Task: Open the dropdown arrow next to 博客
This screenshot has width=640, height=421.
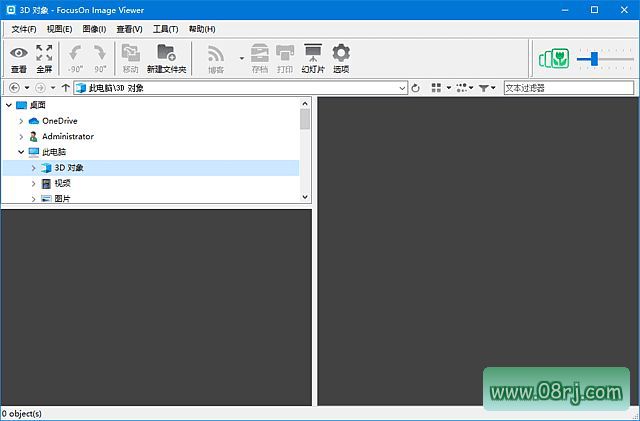Action: click(x=242, y=58)
